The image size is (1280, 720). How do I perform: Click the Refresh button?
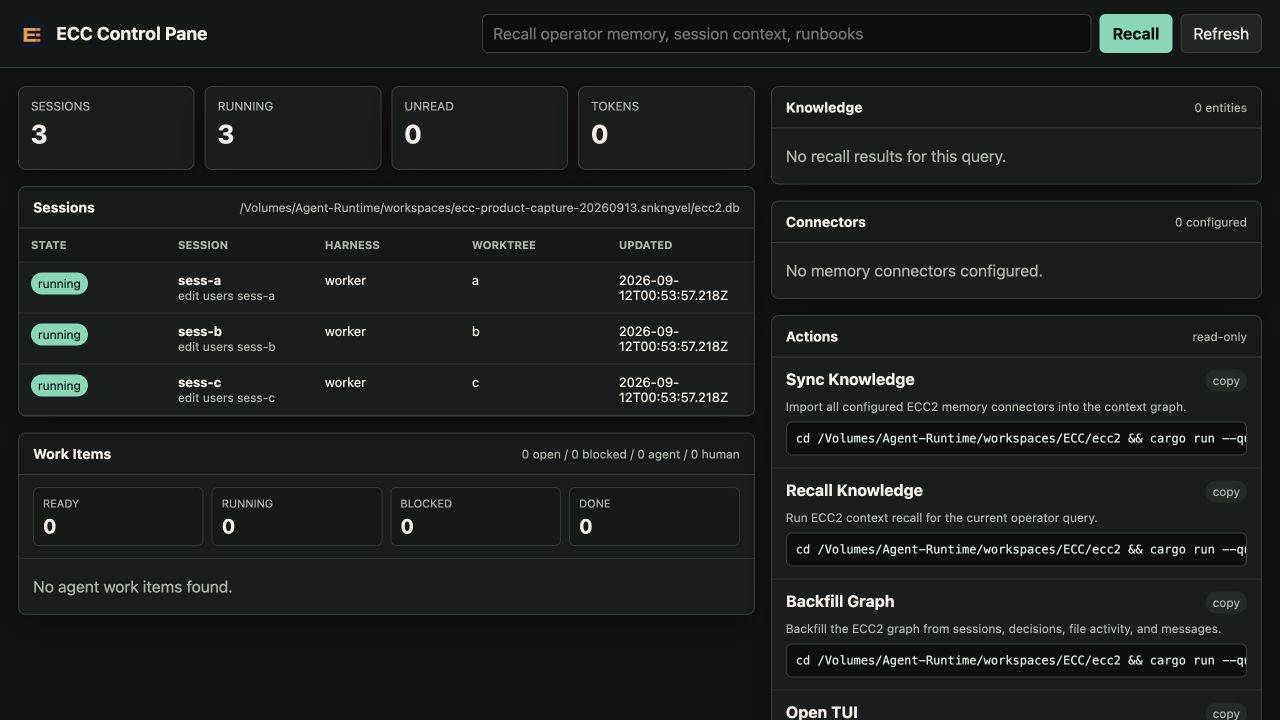tap(1220, 34)
